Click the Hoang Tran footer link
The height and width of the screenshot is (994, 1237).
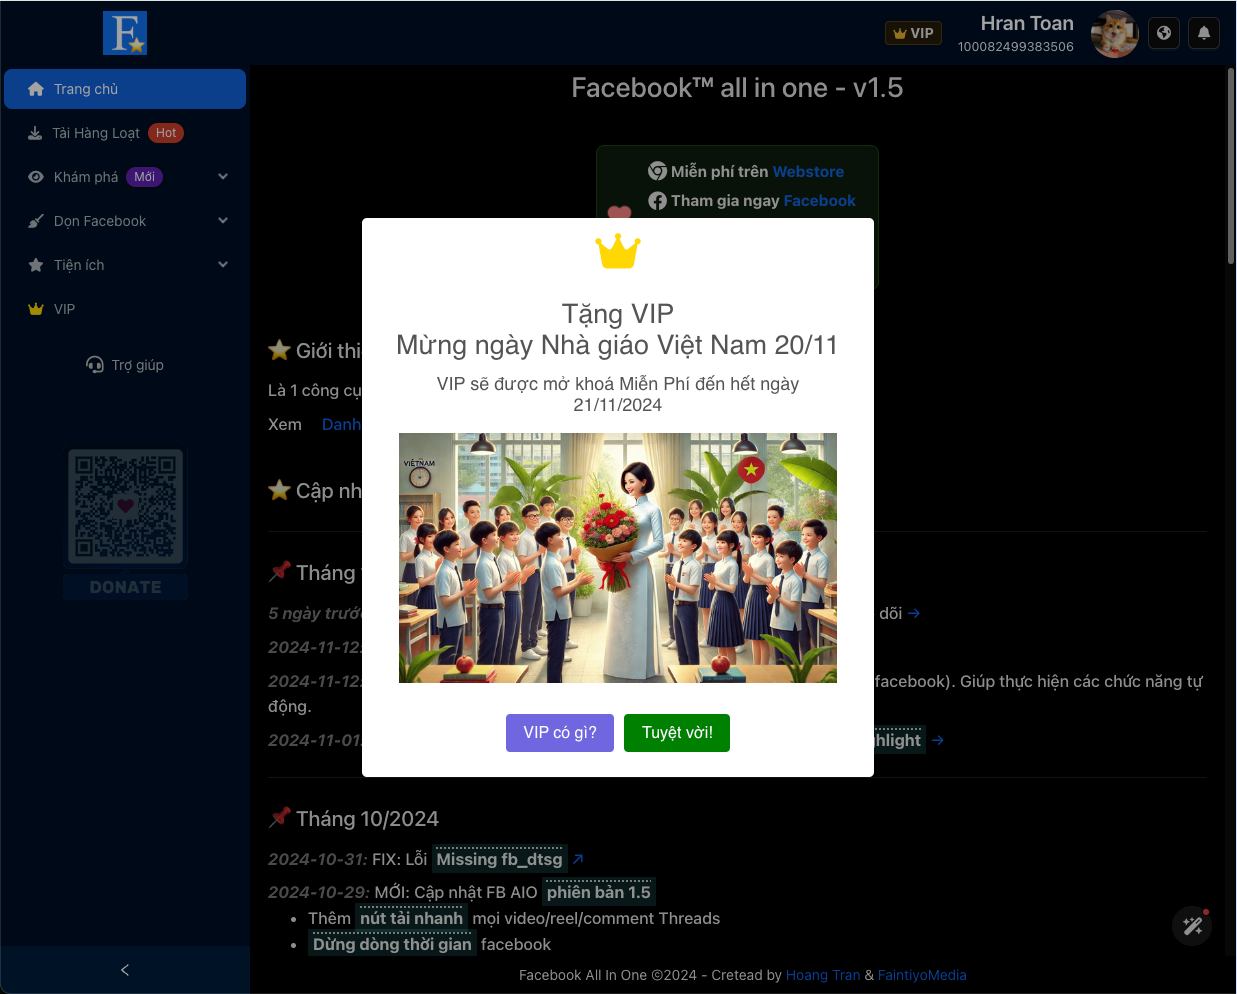823,975
